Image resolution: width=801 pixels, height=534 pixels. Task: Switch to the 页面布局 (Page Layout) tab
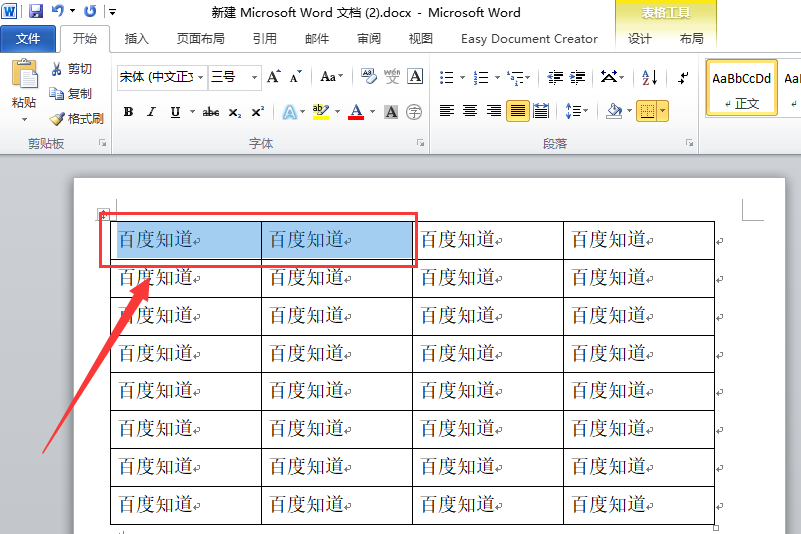[200, 39]
